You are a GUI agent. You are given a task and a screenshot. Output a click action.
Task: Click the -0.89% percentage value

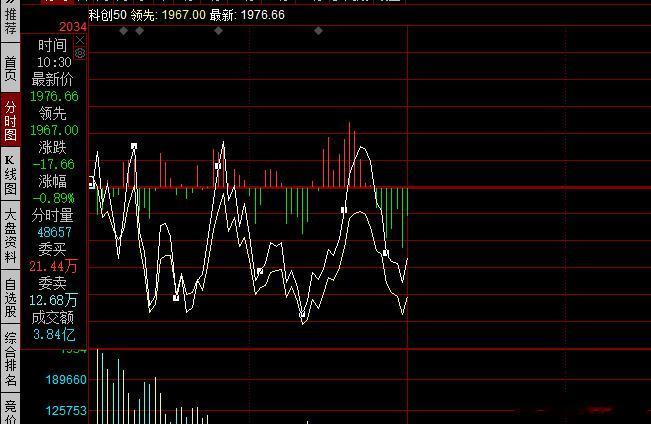54,199
